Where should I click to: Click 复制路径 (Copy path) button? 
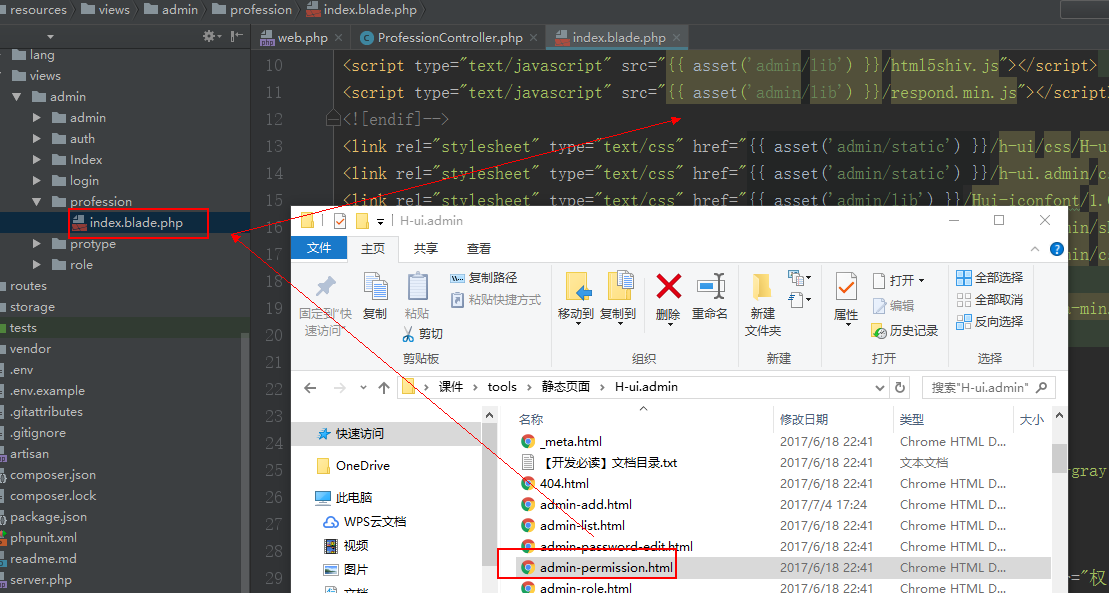(x=491, y=277)
